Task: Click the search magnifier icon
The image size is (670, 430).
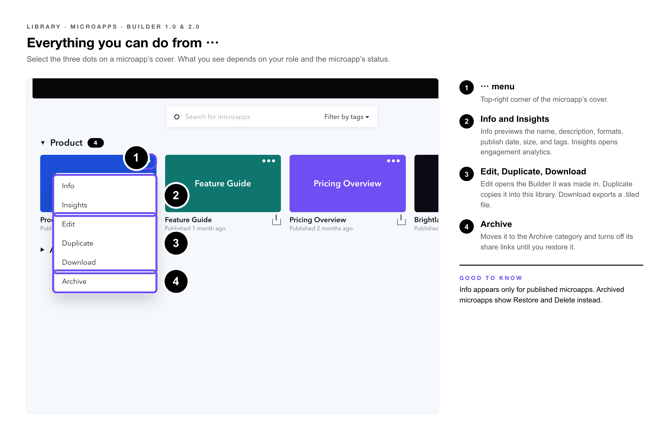Action: tap(177, 117)
